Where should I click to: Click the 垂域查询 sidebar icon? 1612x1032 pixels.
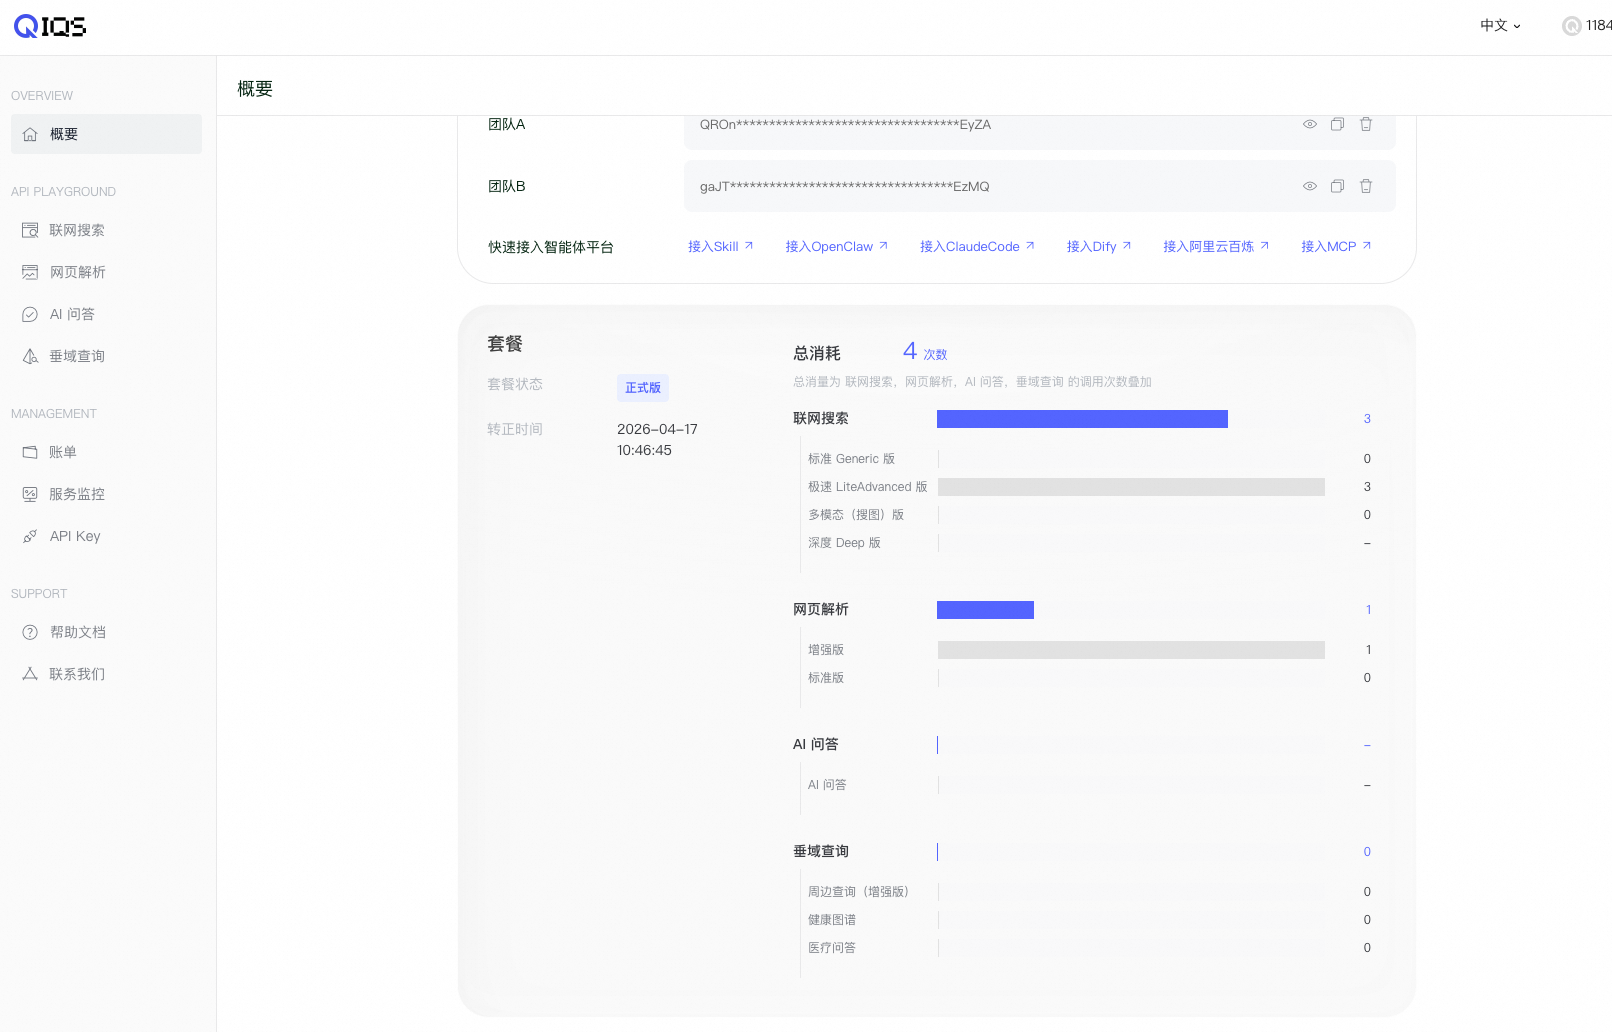pyautogui.click(x=30, y=356)
